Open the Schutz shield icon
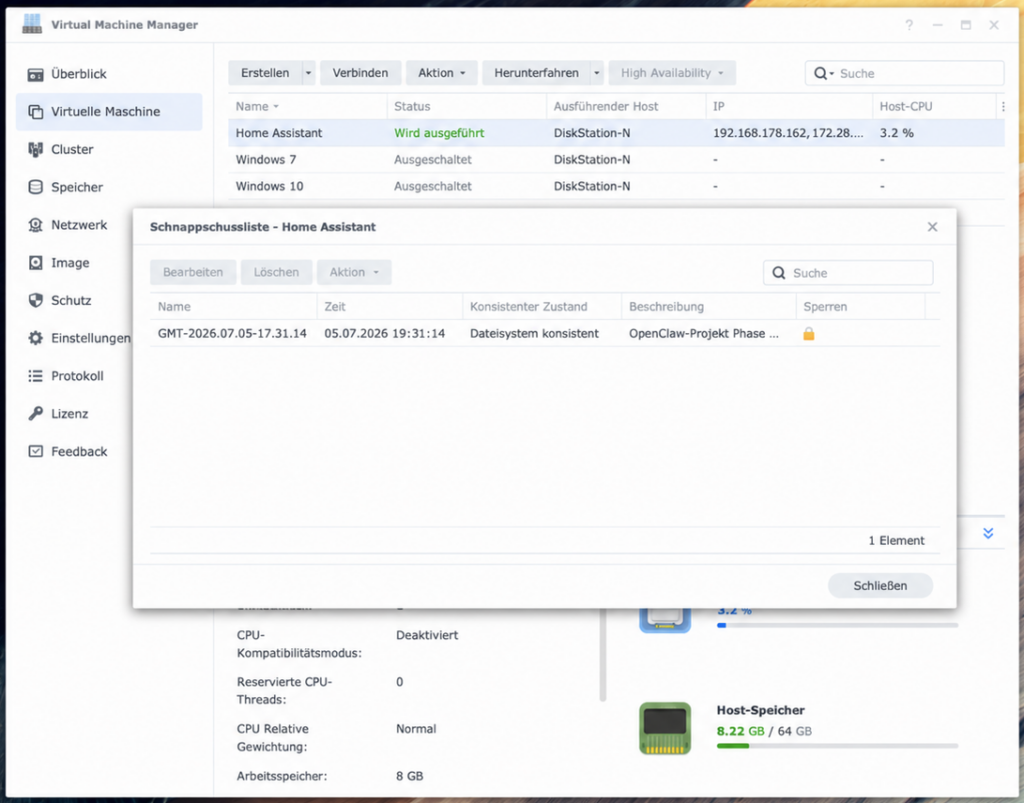 coord(35,300)
